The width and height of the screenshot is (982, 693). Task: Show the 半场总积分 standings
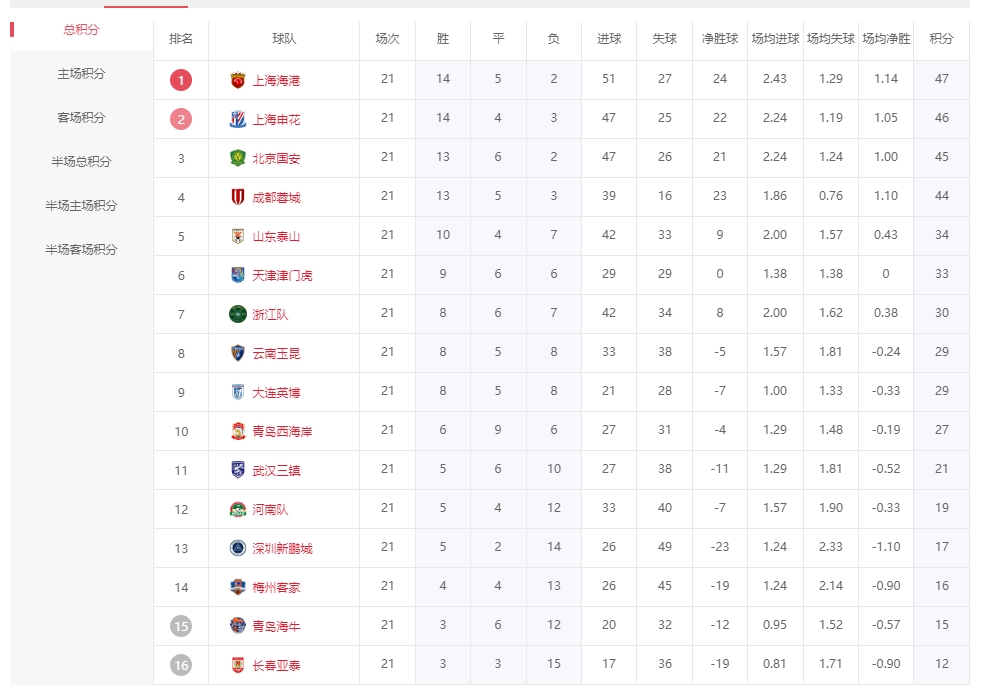tap(81, 162)
